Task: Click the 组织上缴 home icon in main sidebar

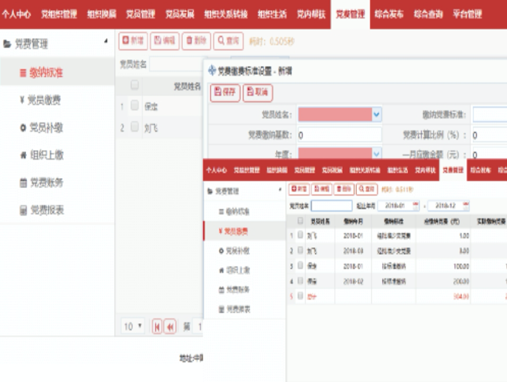Action: [23, 155]
